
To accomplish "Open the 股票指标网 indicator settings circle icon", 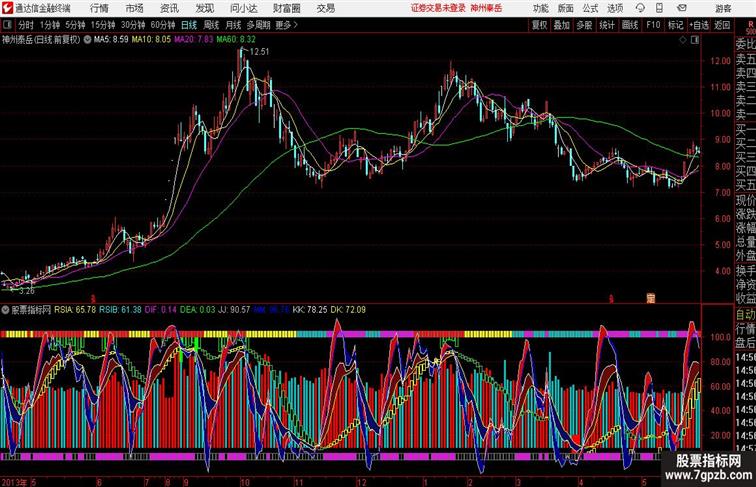I will click(x=5, y=310).
